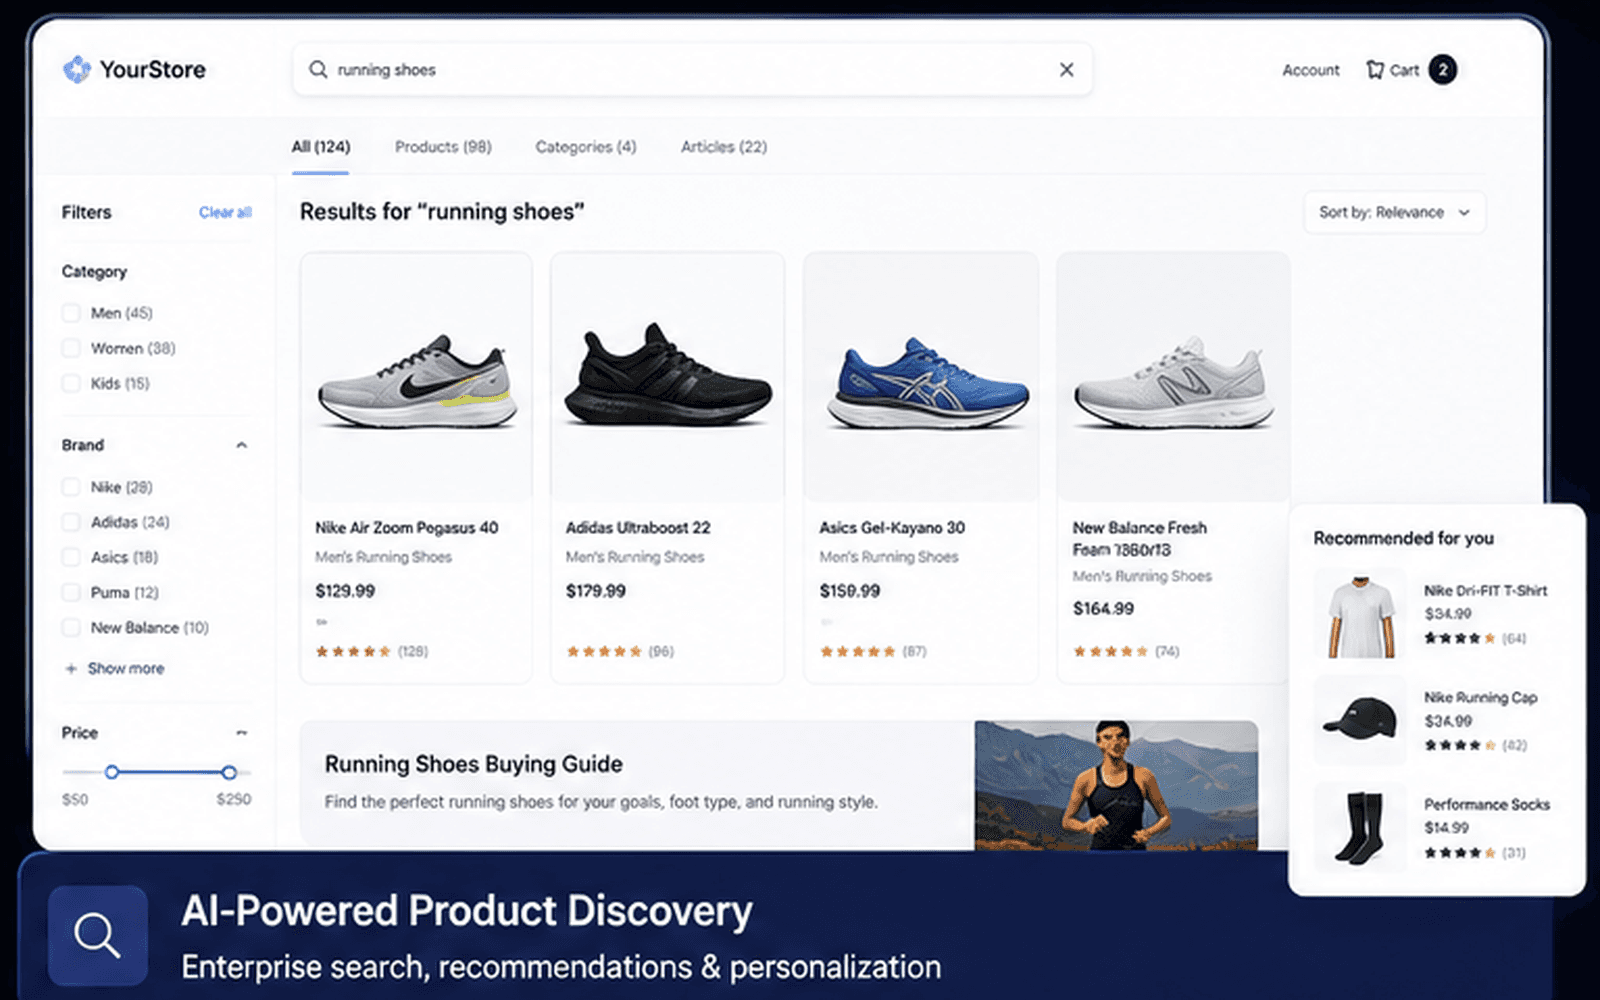The width and height of the screenshot is (1600, 1000).
Task: Collapse the Brand filter section chevron
Action: click(x=241, y=445)
